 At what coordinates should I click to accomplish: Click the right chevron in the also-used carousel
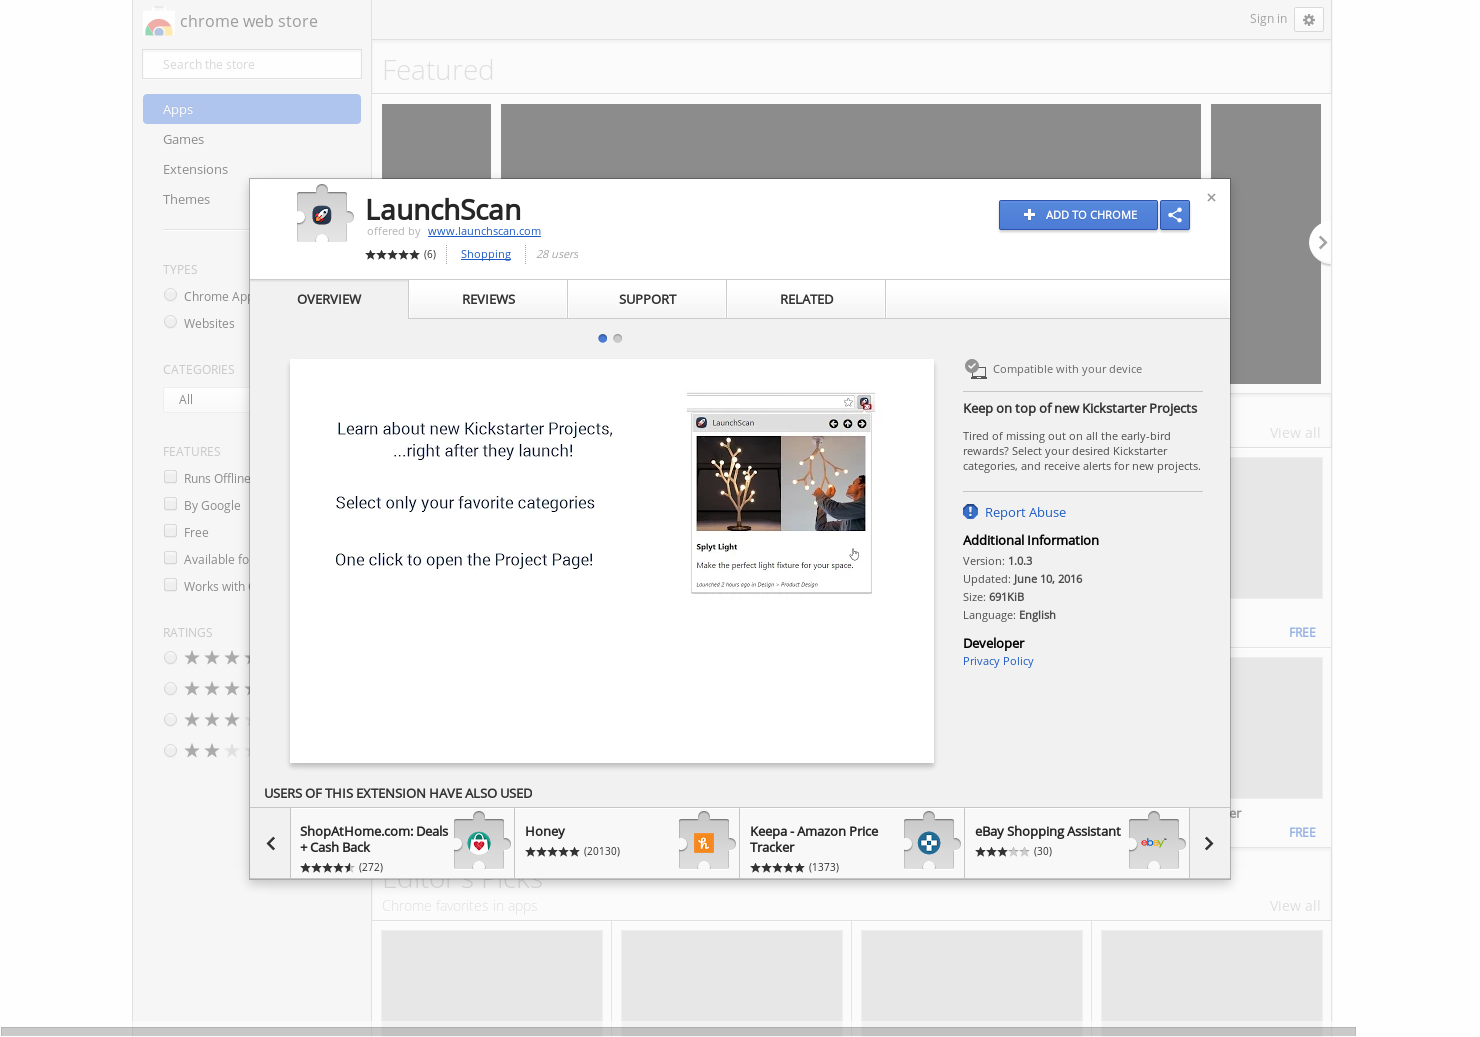(1209, 843)
